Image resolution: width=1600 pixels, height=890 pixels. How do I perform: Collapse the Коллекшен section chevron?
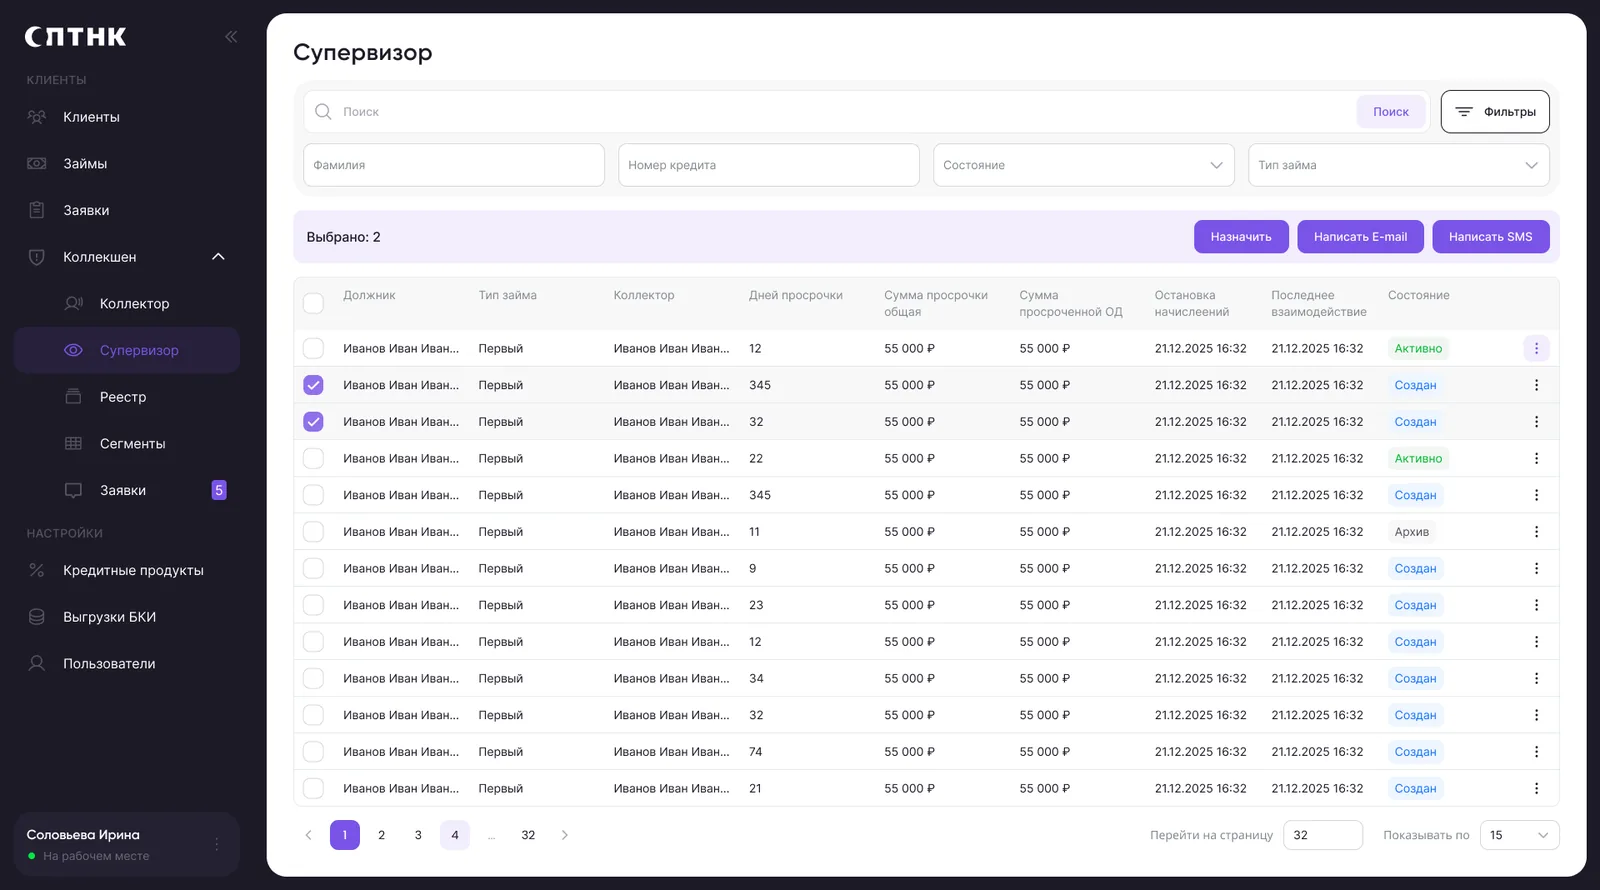click(218, 257)
